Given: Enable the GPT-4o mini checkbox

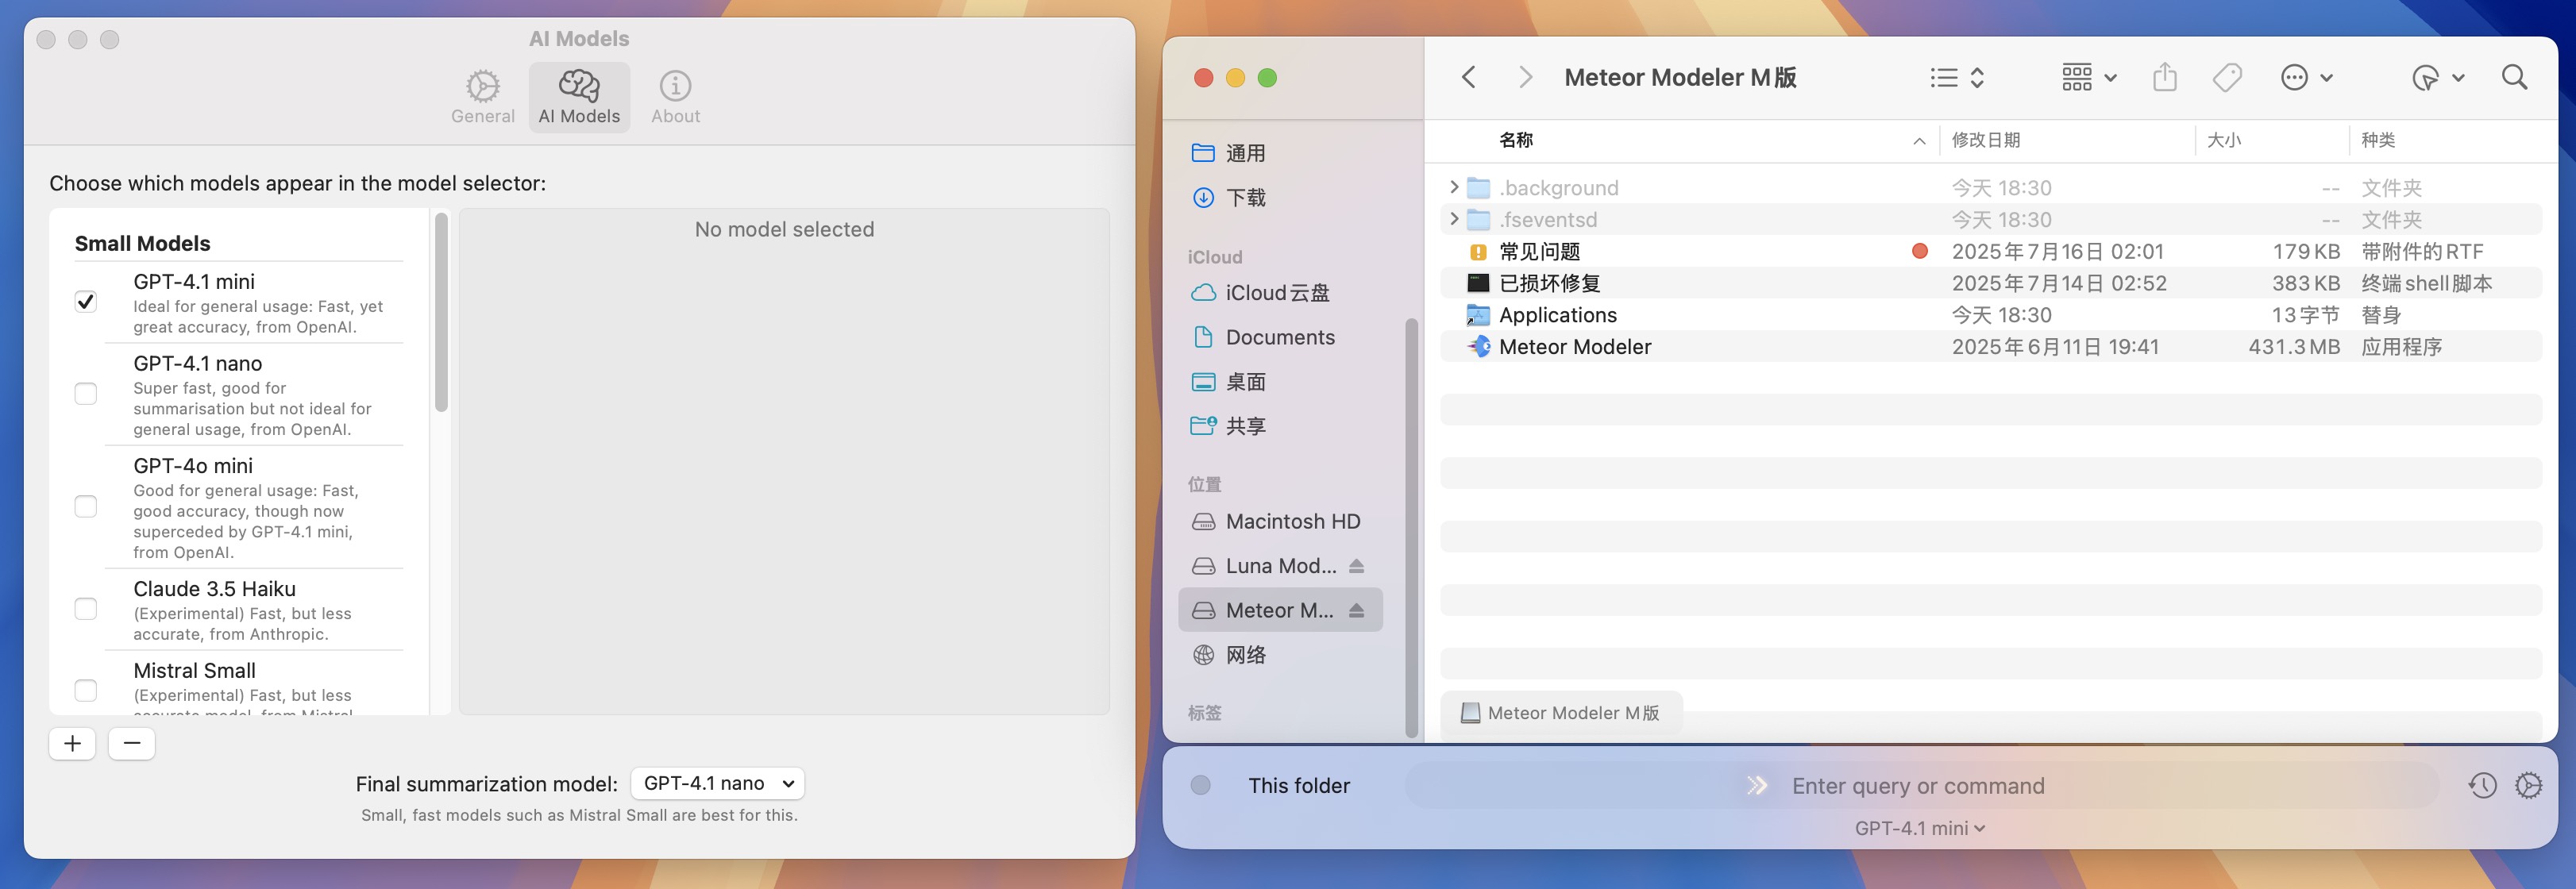Looking at the screenshot, I should click(x=86, y=507).
